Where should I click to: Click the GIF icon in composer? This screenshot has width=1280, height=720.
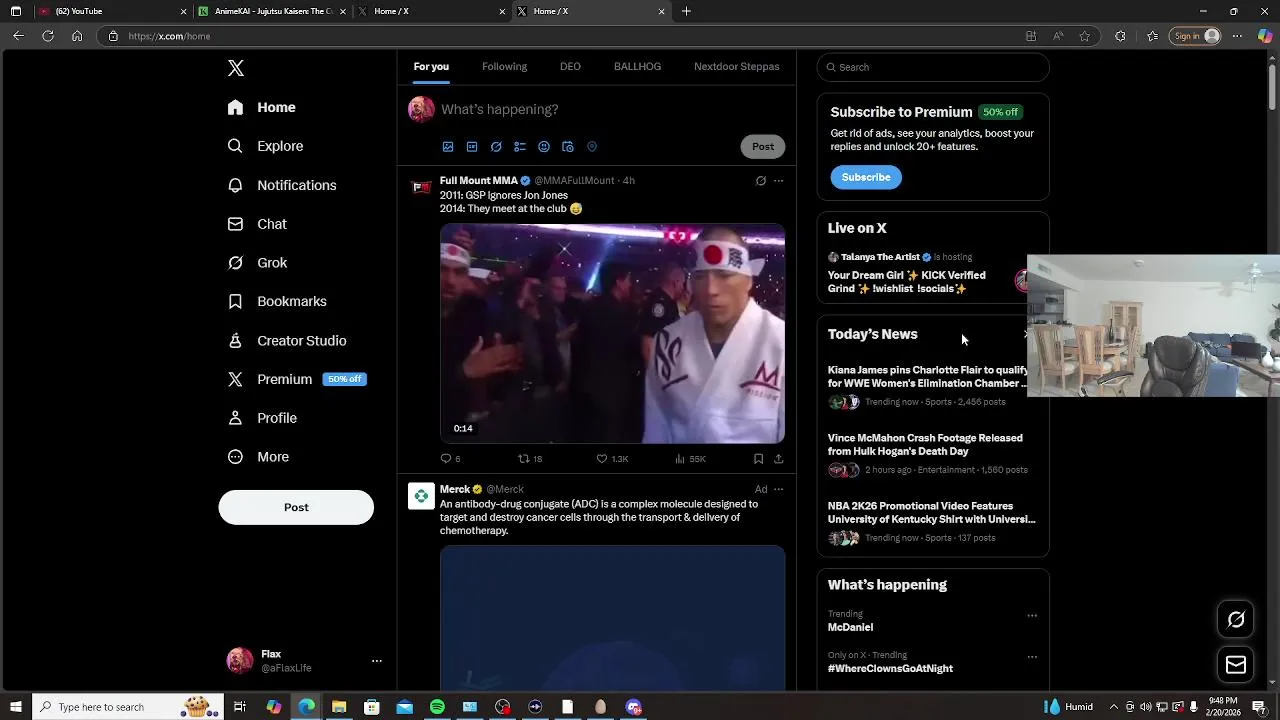472,147
